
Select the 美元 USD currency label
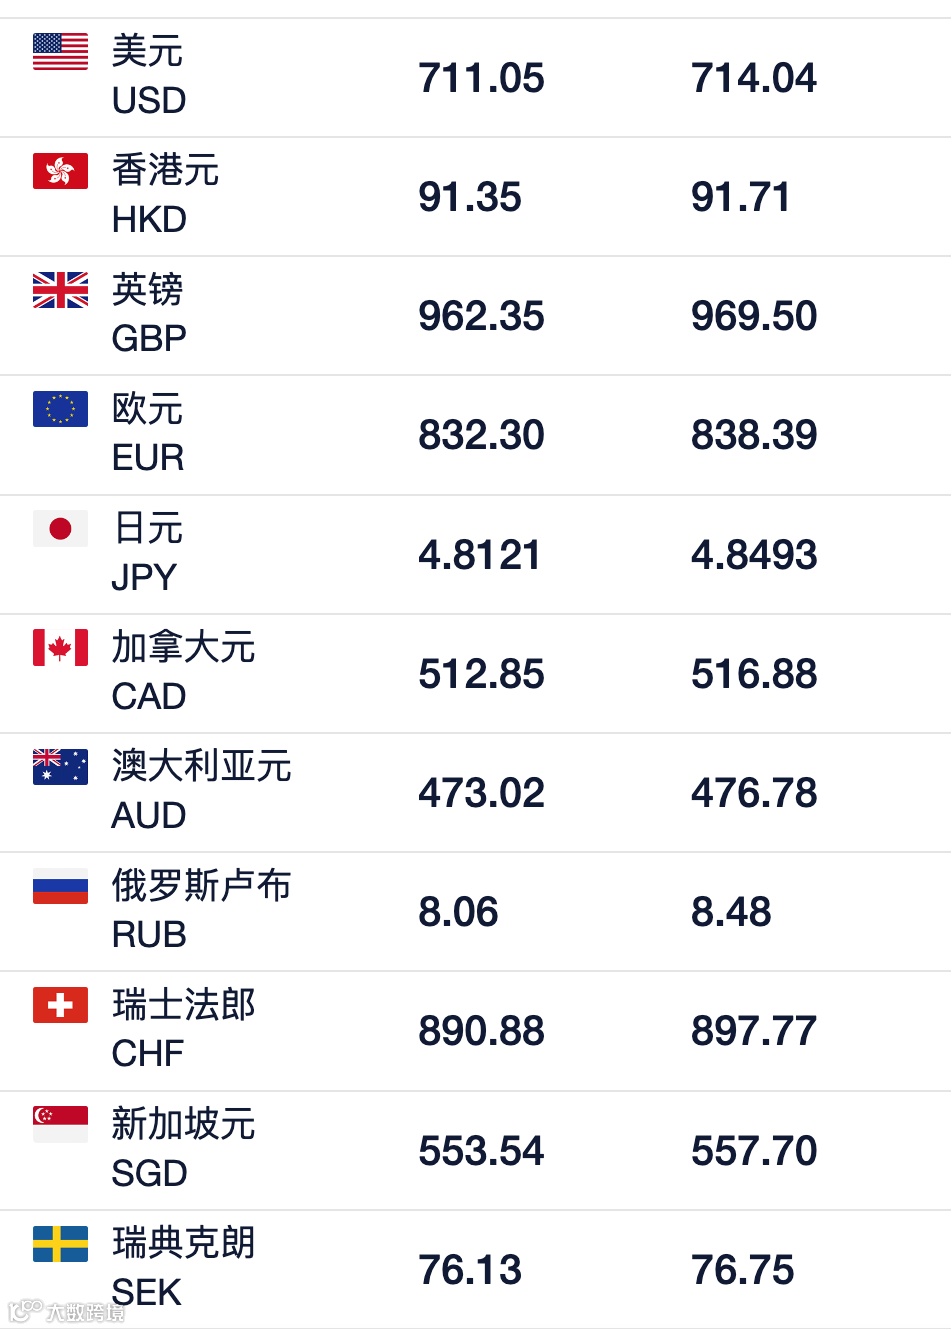pyautogui.click(x=146, y=75)
